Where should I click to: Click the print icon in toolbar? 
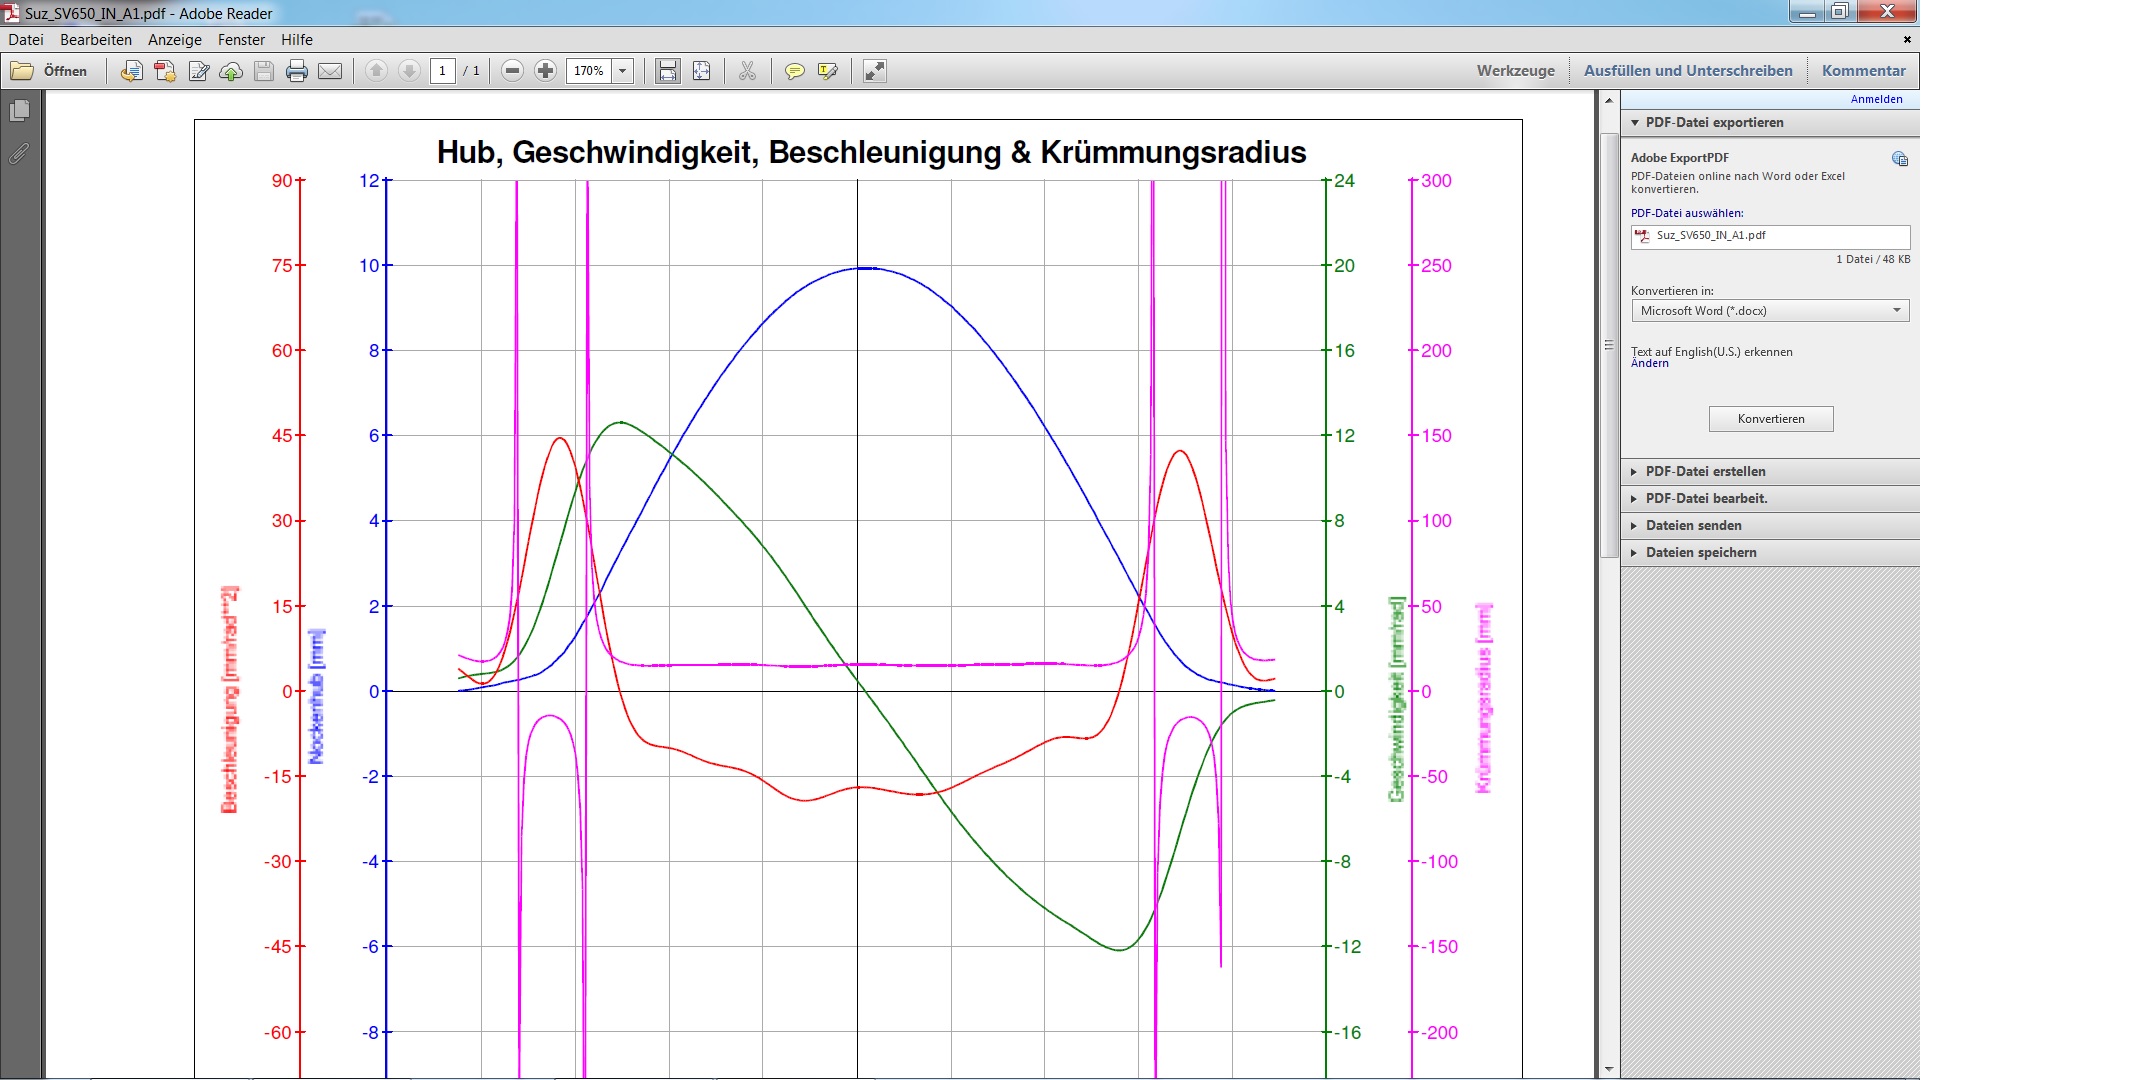coord(296,71)
